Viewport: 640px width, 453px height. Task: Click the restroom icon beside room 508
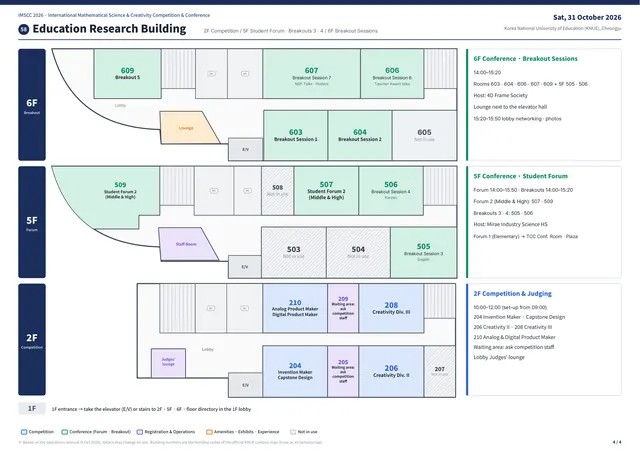coord(247,191)
